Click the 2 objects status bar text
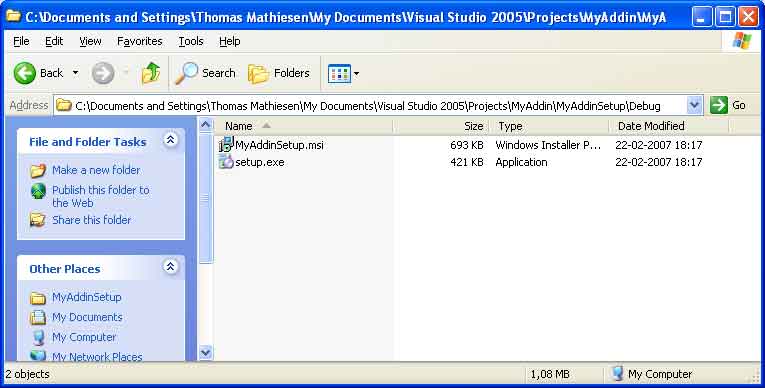 [x=27, y=374]
